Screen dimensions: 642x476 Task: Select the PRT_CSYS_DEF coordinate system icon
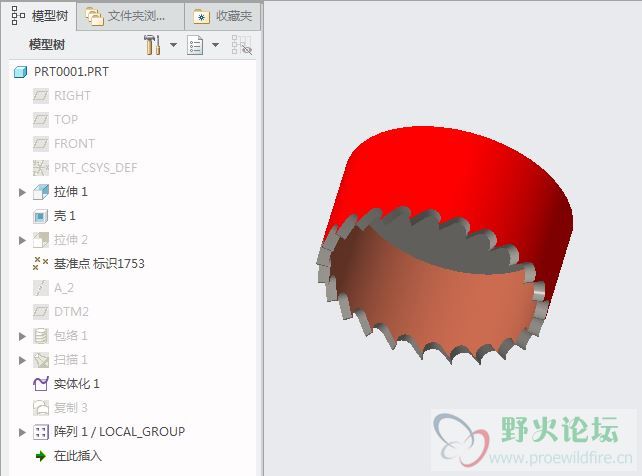pos(41,168)
